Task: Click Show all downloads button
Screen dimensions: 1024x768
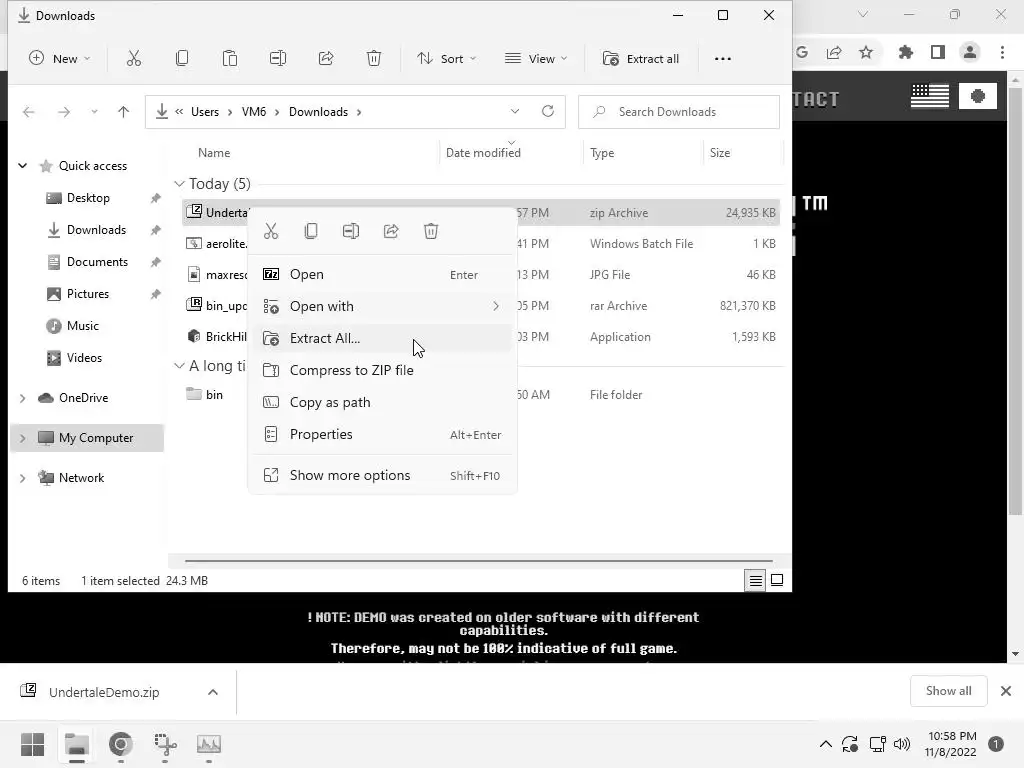Action: coord(948,691)
